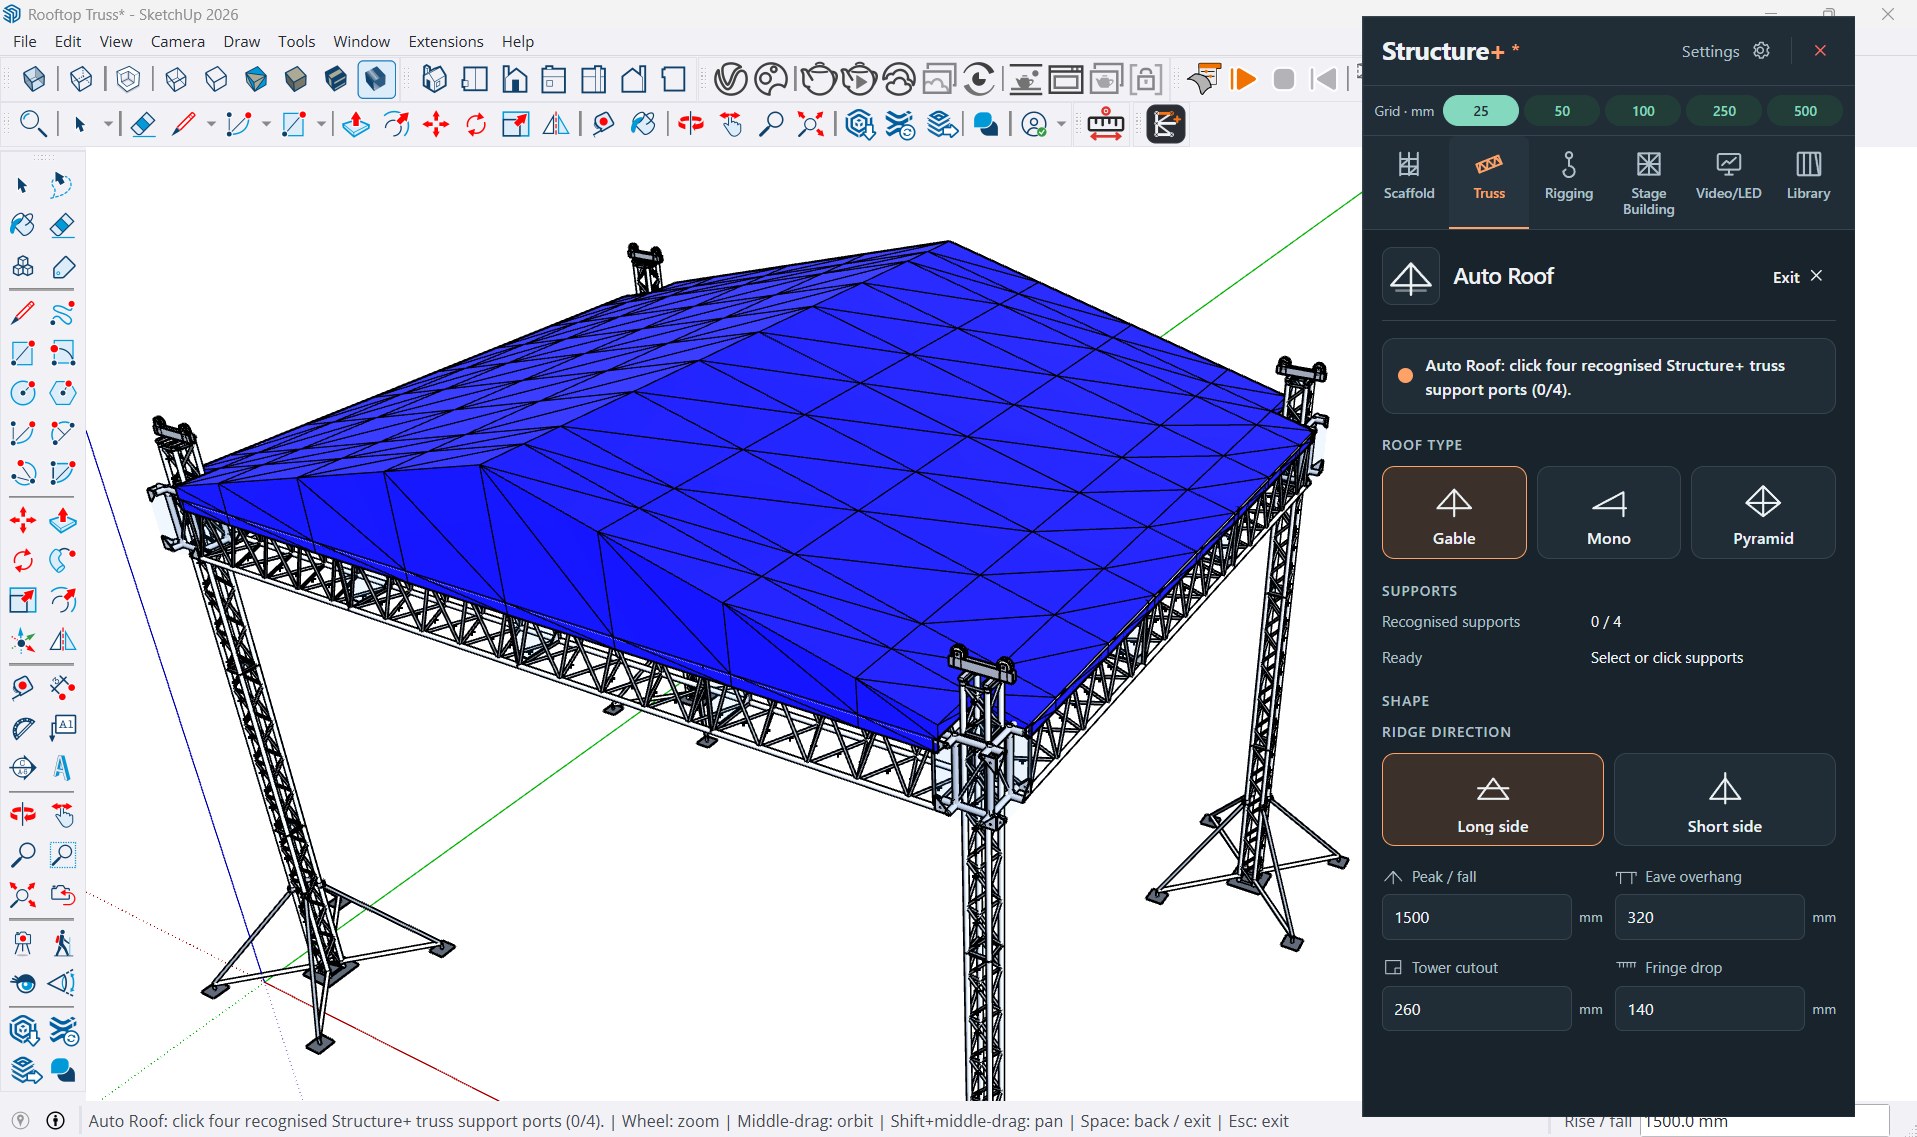Switch to the Stage Building tab
Screen dimensions: 1917x1137
[1648, 182]
